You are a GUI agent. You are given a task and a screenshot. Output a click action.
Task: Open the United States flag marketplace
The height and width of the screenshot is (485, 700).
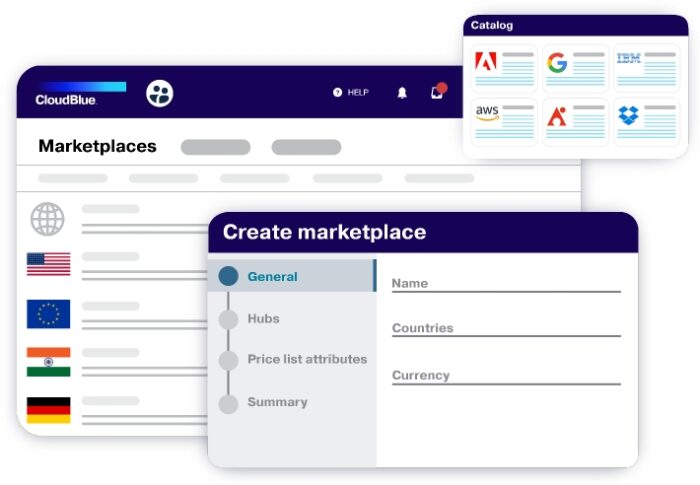[49, 264]
